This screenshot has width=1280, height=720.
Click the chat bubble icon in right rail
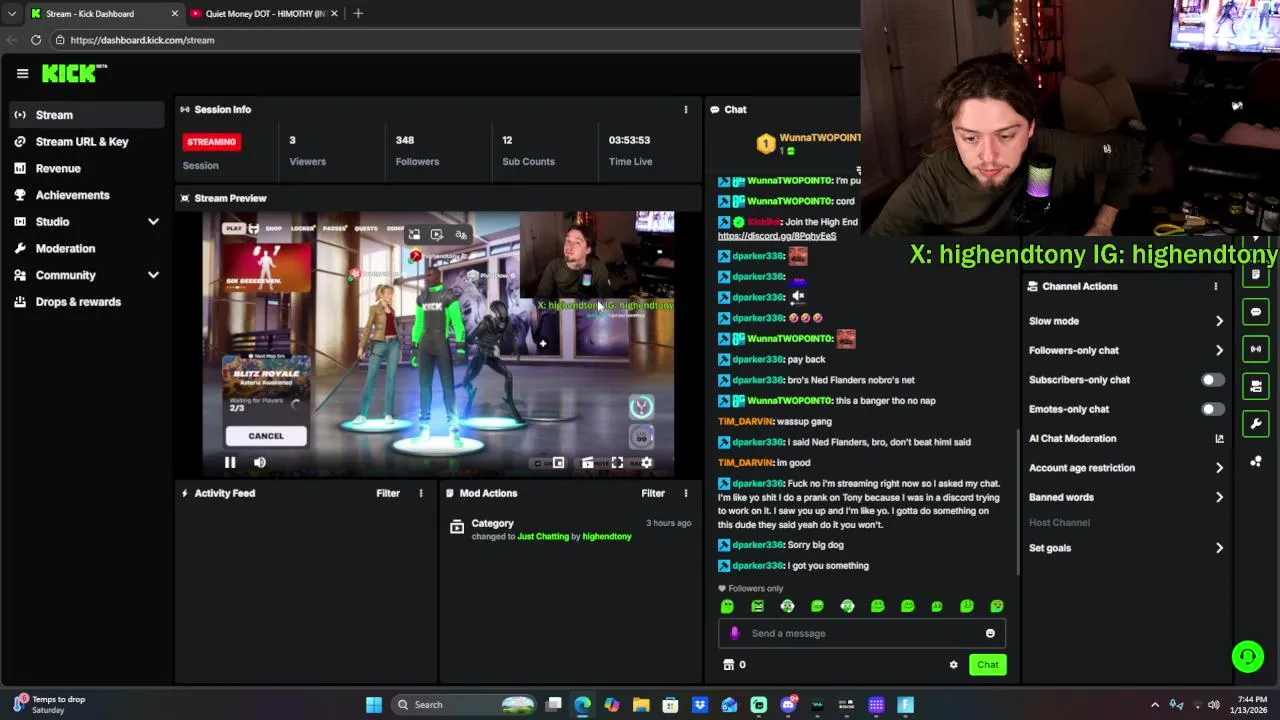pyautogui.click(x=1256, y=312)
